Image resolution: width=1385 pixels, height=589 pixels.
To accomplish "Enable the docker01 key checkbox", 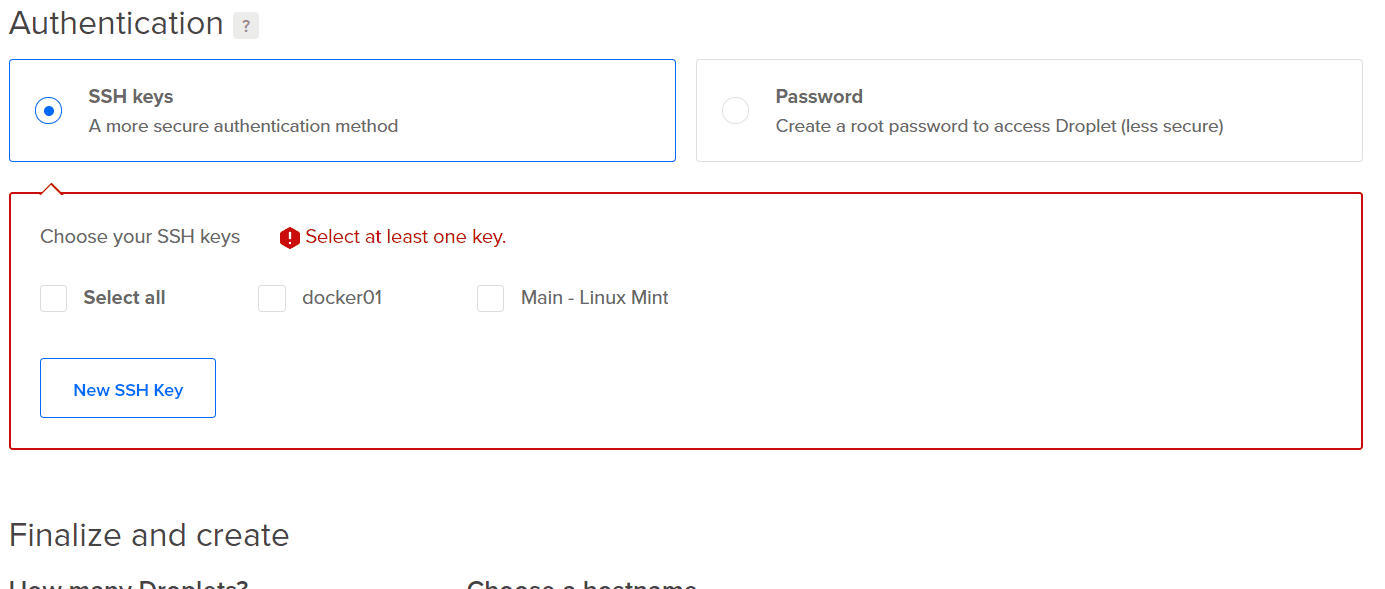I will 272,298.
